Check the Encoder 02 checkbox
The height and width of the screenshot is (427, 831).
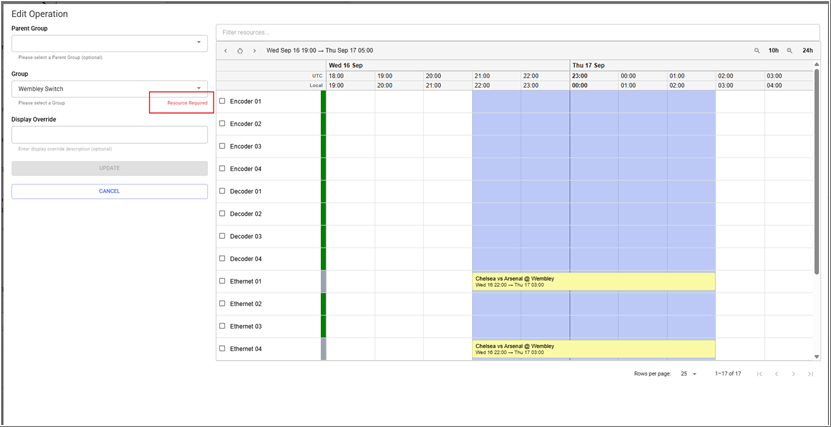pyautogui.click(x=222, y=123)
